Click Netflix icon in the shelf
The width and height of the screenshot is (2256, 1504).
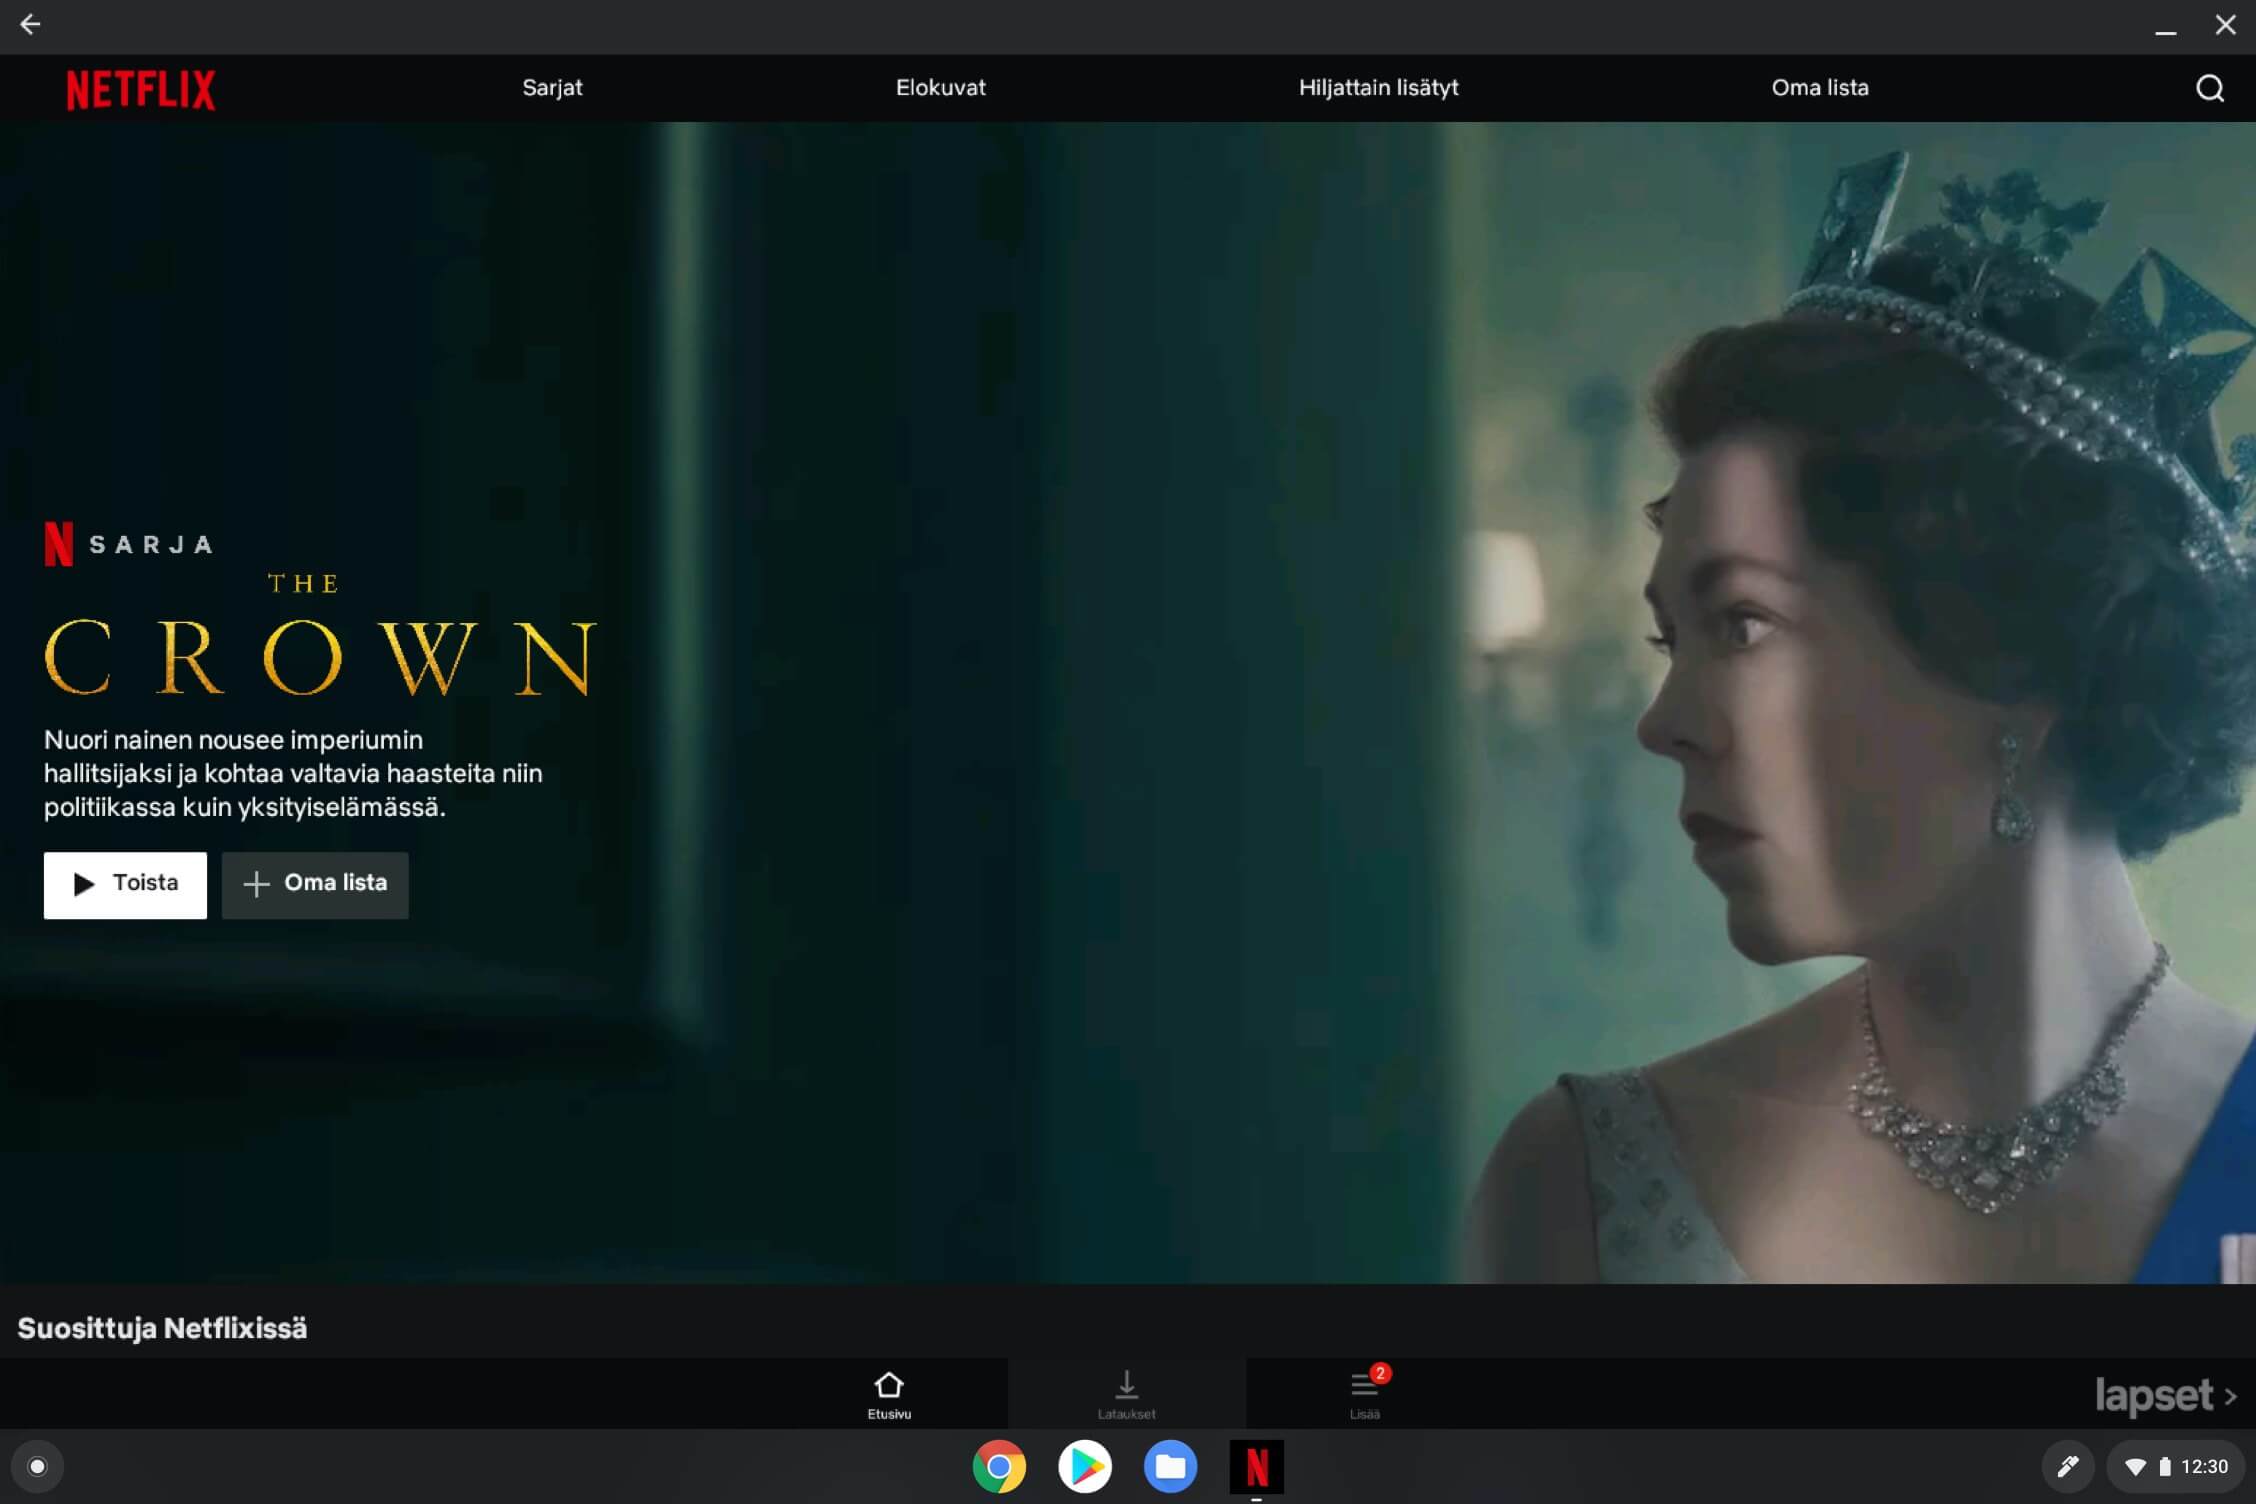(1256, 1467)
